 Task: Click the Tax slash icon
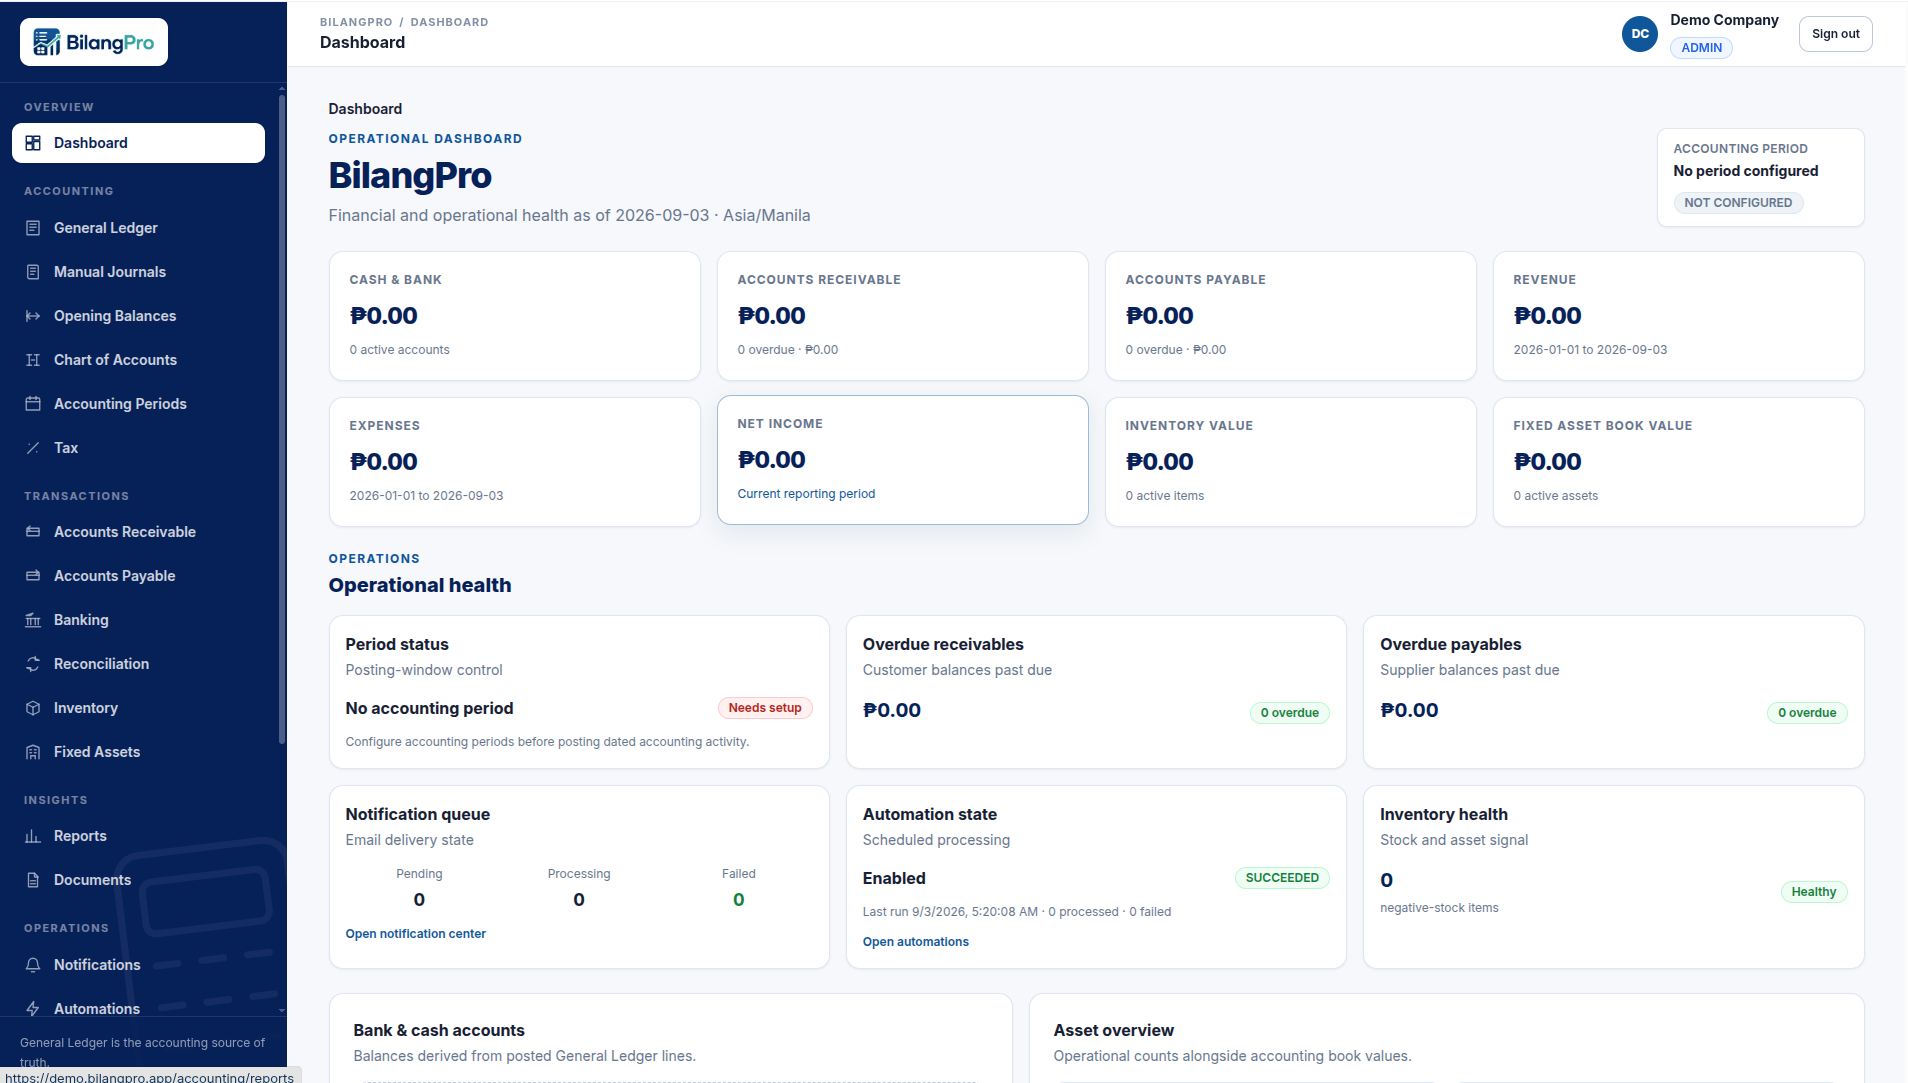[33, 448]
